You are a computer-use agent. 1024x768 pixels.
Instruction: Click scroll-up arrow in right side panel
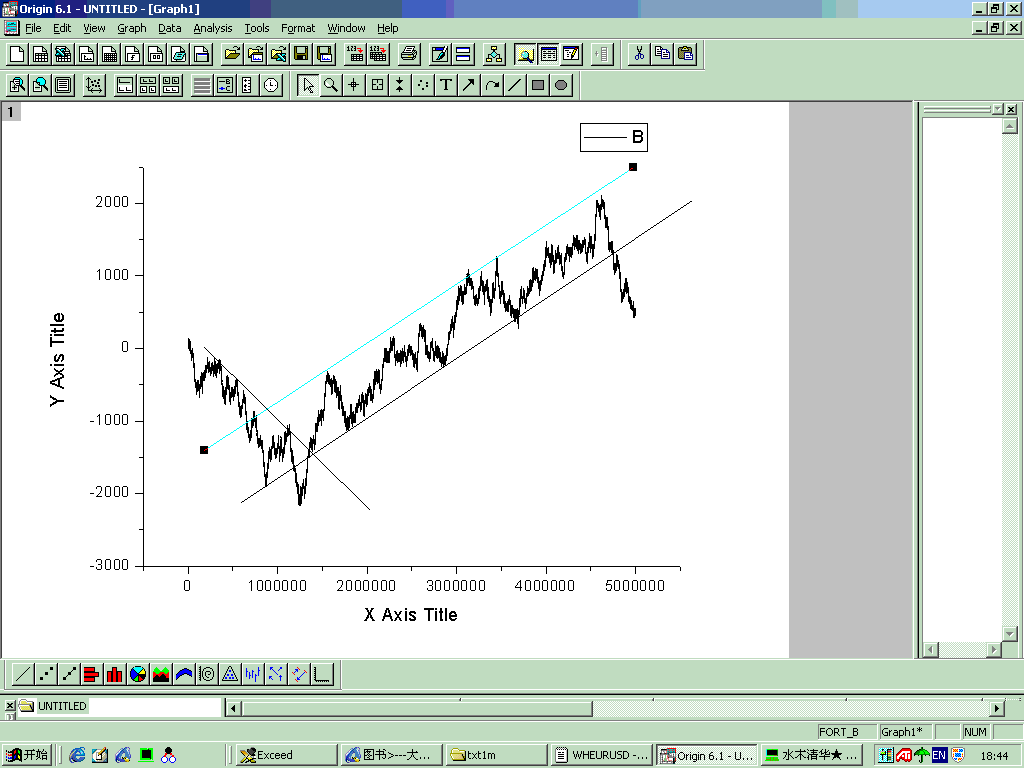(1010, 126)
